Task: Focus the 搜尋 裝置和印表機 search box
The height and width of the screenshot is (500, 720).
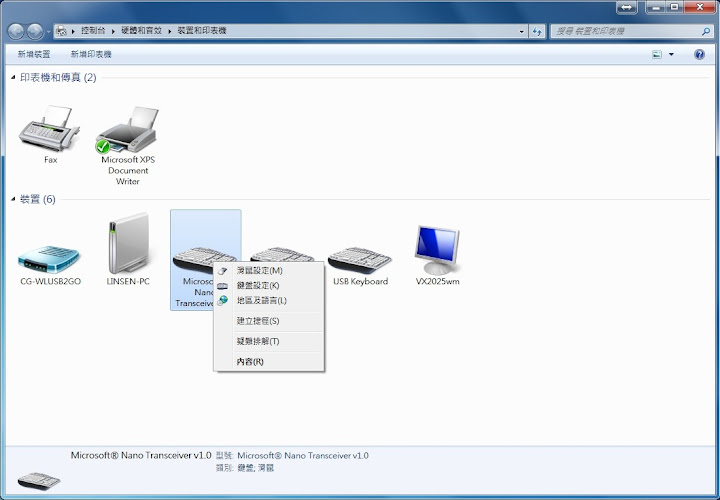Action: 627,31
